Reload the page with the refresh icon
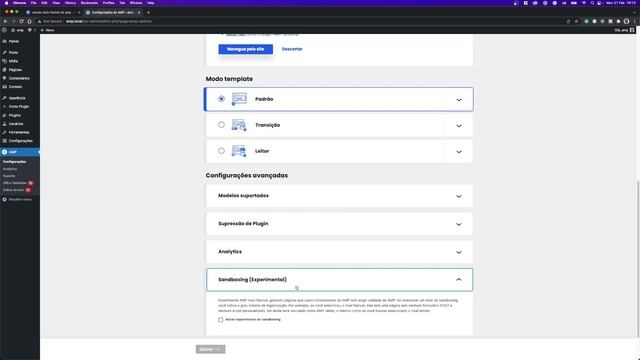 coord(21,21)
